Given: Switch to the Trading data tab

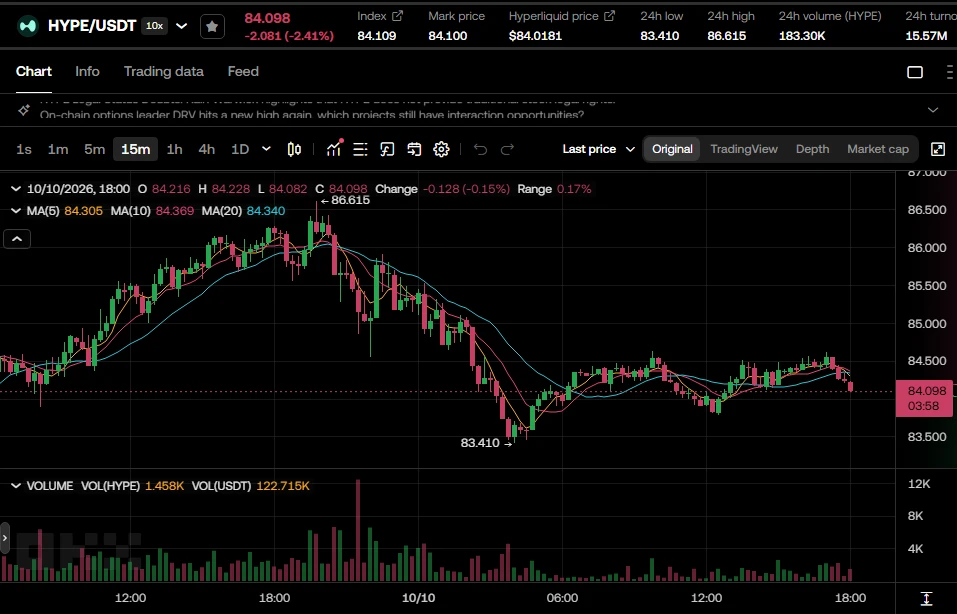Looking at the screenshot, I should [164, 71].
